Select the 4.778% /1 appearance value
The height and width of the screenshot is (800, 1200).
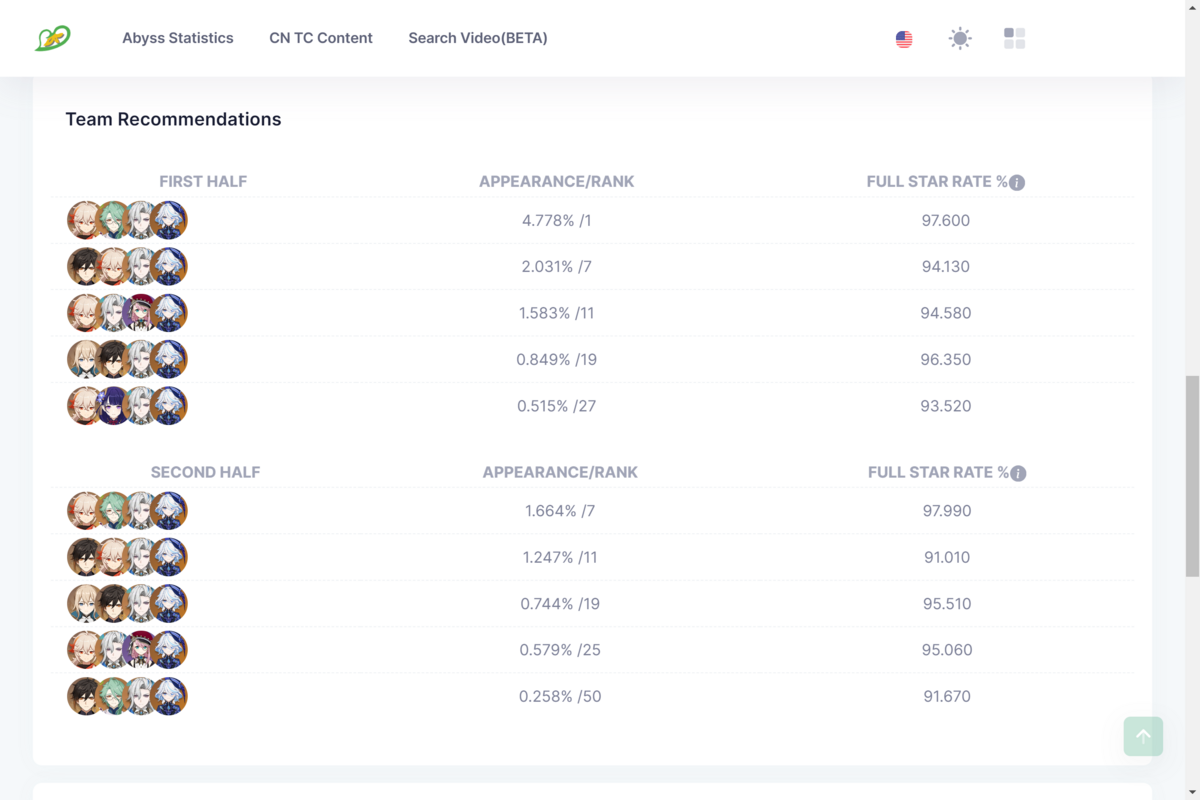(x=557, y=221)
